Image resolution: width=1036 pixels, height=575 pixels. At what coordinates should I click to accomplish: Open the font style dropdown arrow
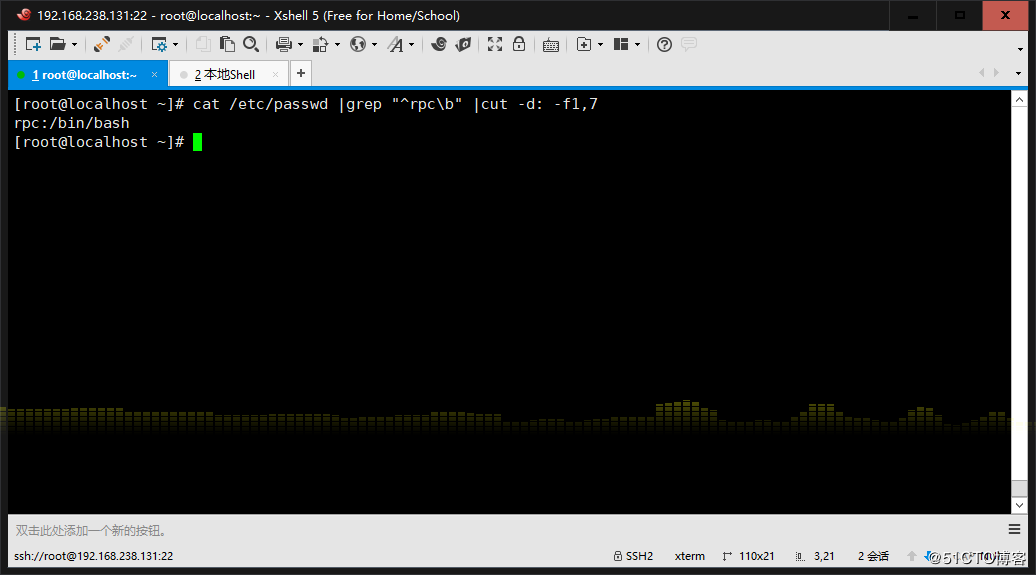[x=411, y=44]
